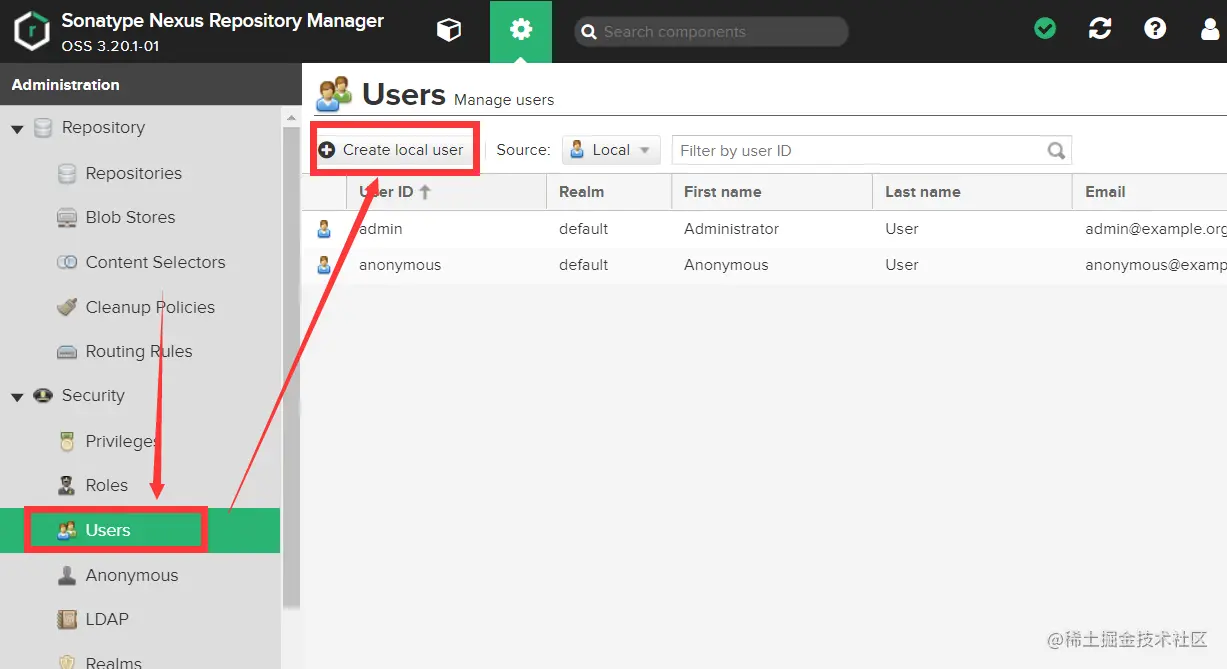Open the Administration gear icon
This screenshot has width=1227, height=669.
521,30
